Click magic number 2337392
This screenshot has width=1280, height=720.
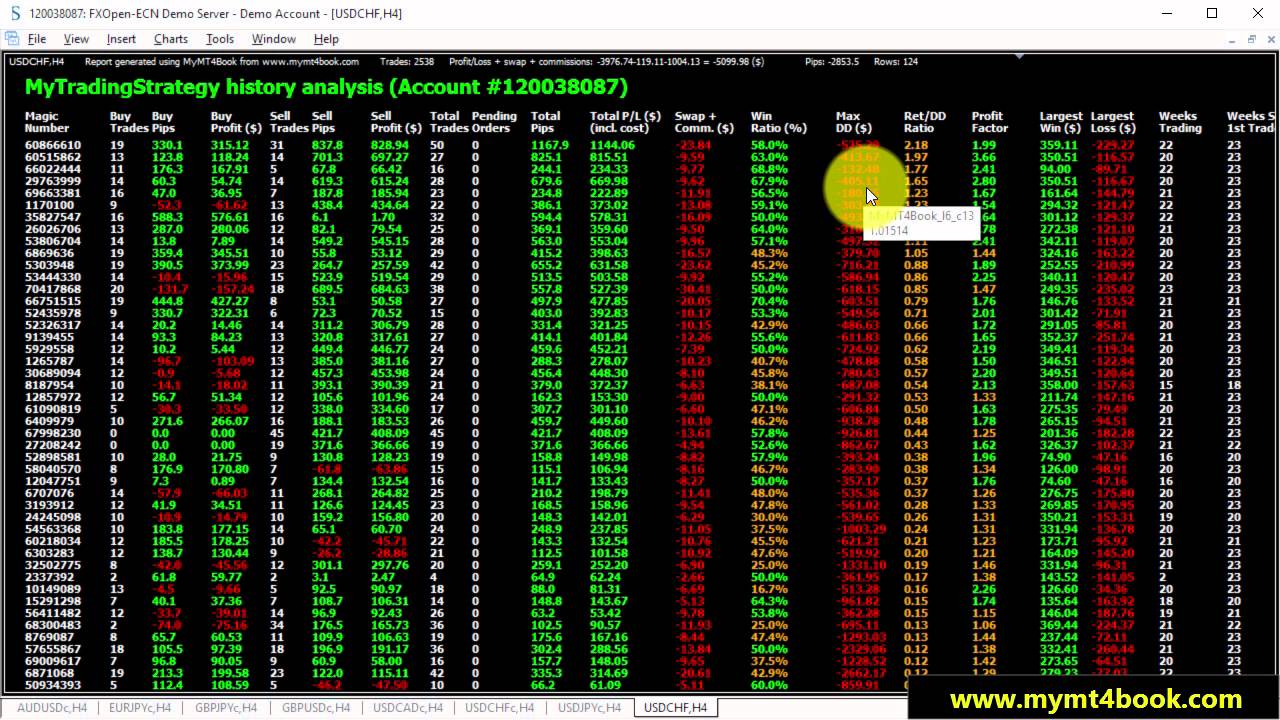49,577
